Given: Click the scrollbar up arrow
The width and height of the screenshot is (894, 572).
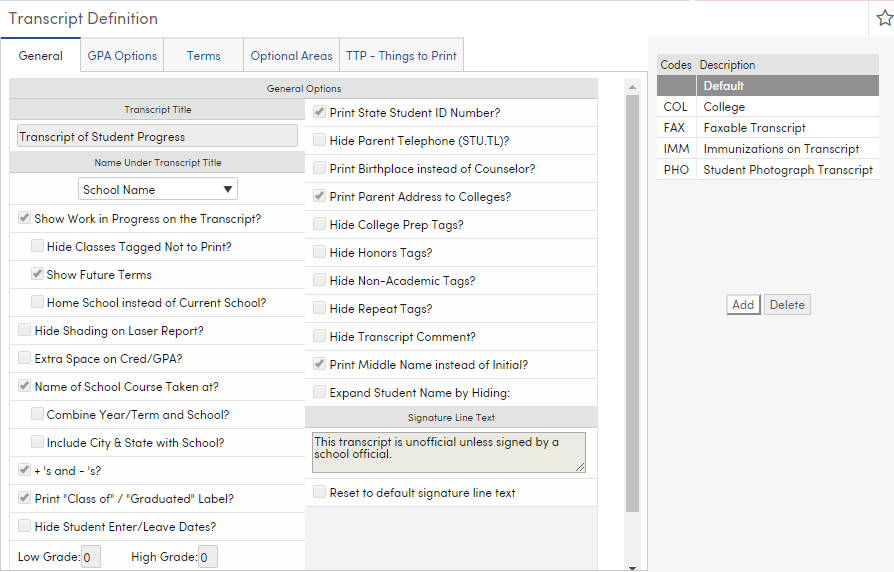Looking at the screenshot, I should [632, 87].
